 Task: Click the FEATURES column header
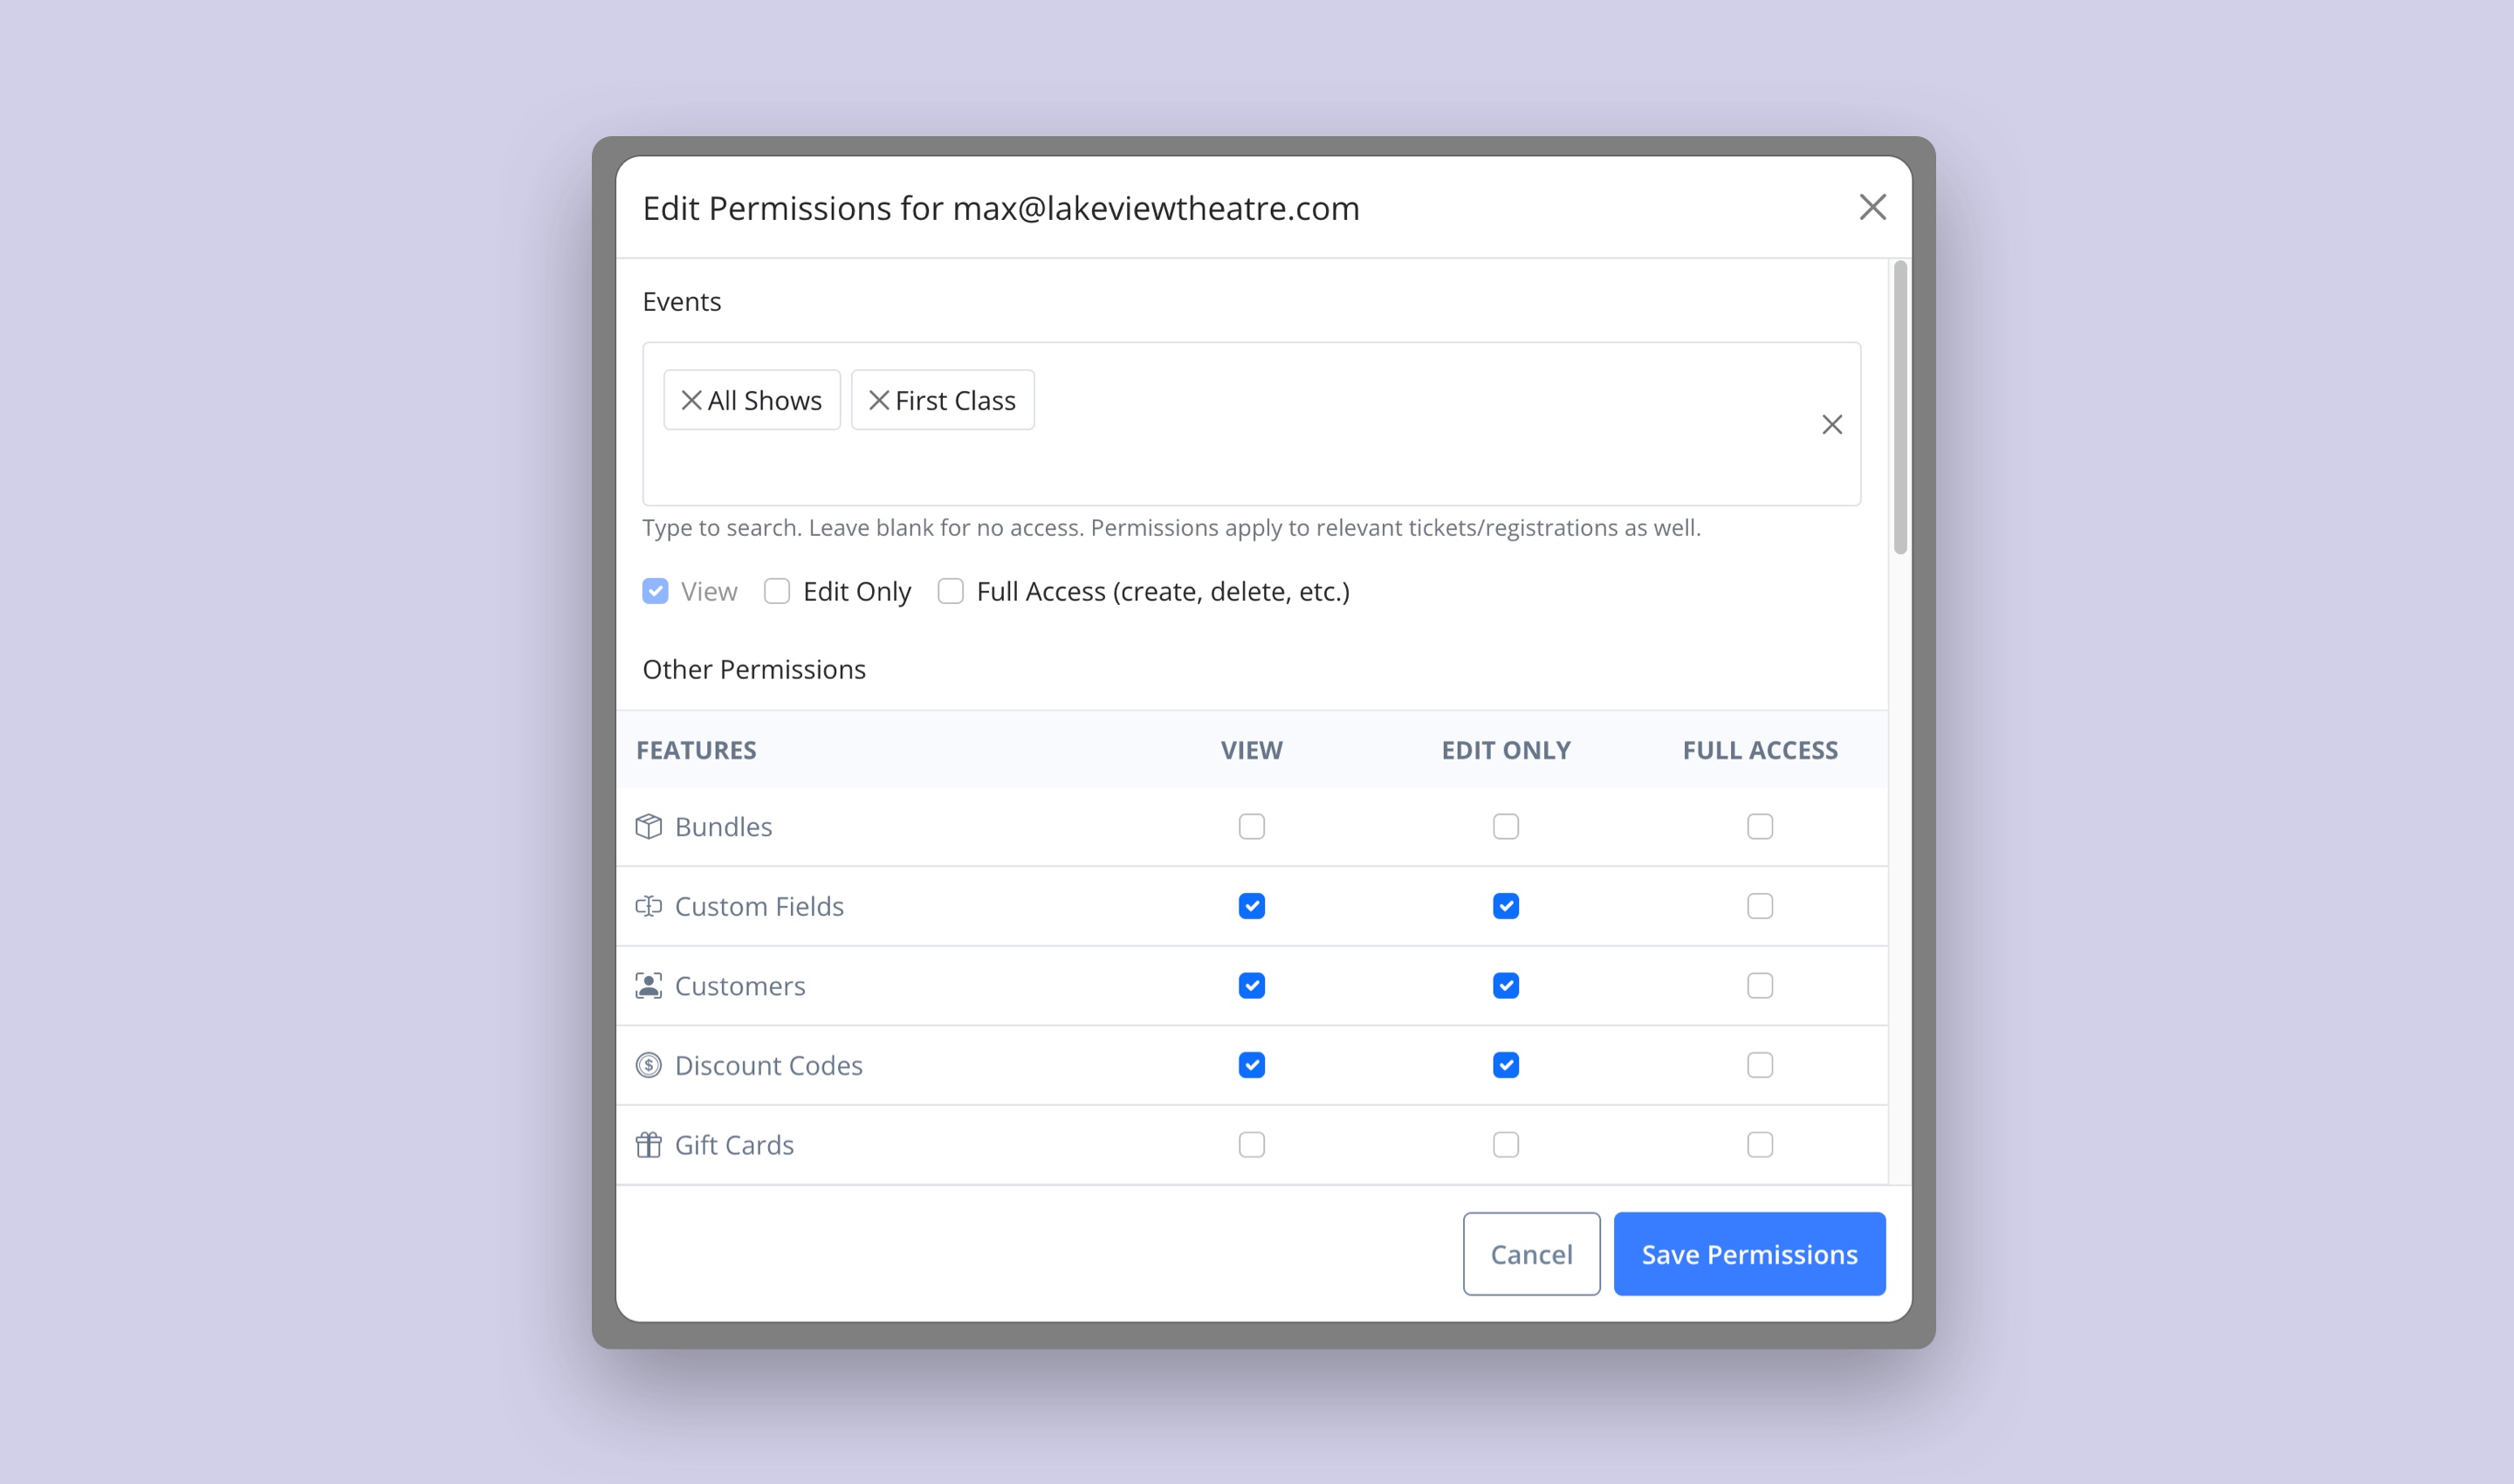[x=696, y=750]
